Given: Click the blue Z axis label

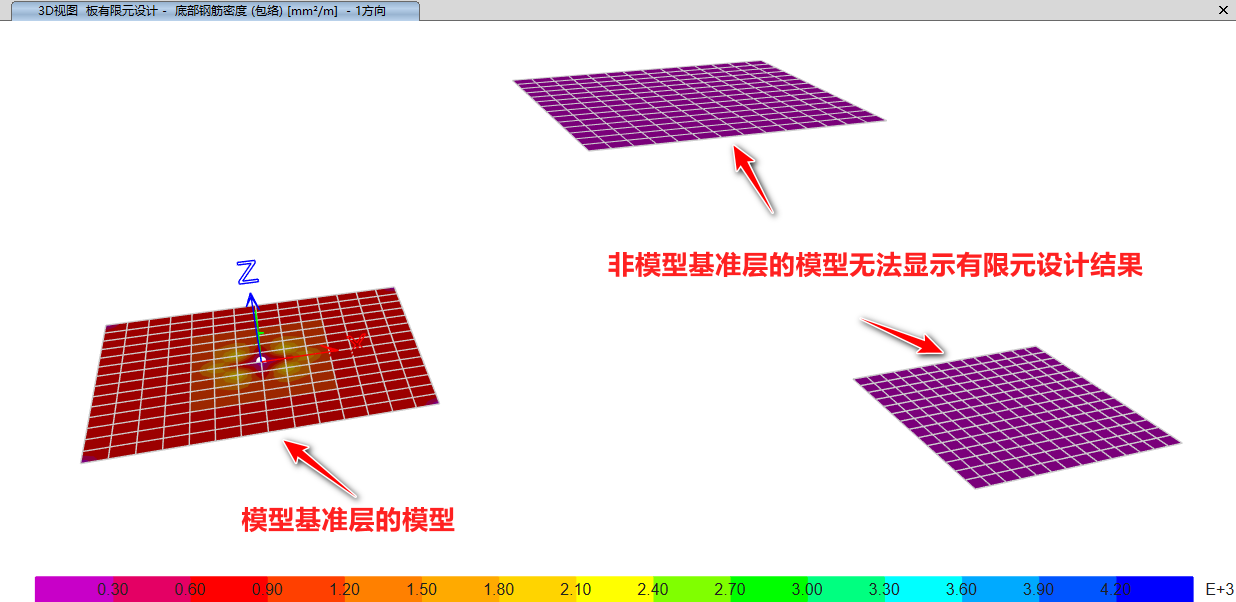Looking at the screenshot, I should click(247, 271).
